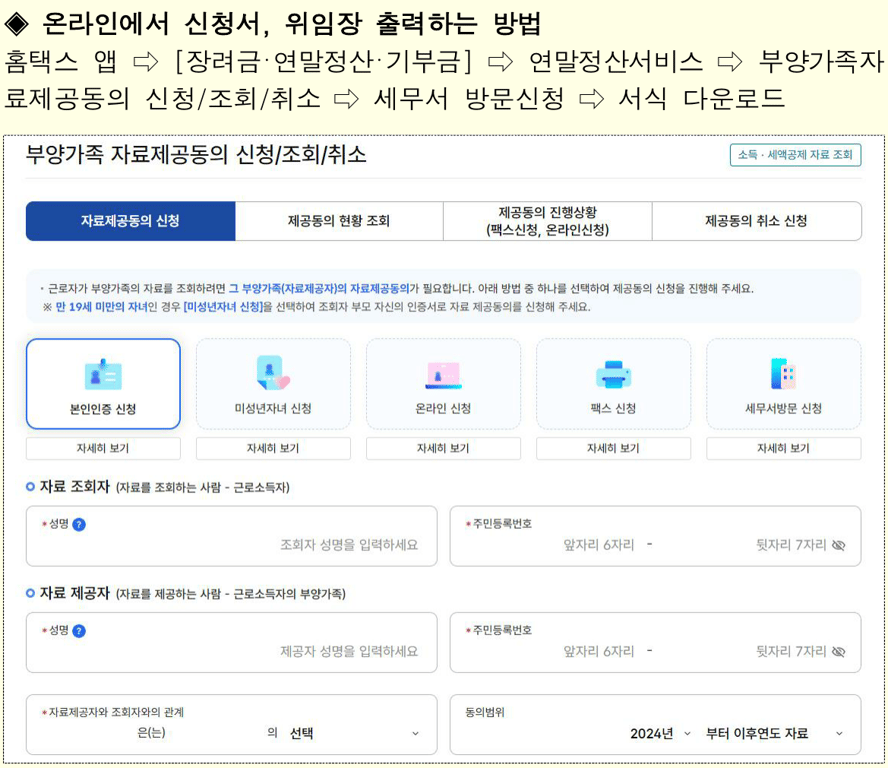The width and height of the screenshot is (888, 768).
Task: Select the 본인인증 신청 ID card icon
Action: coord(103,374)
